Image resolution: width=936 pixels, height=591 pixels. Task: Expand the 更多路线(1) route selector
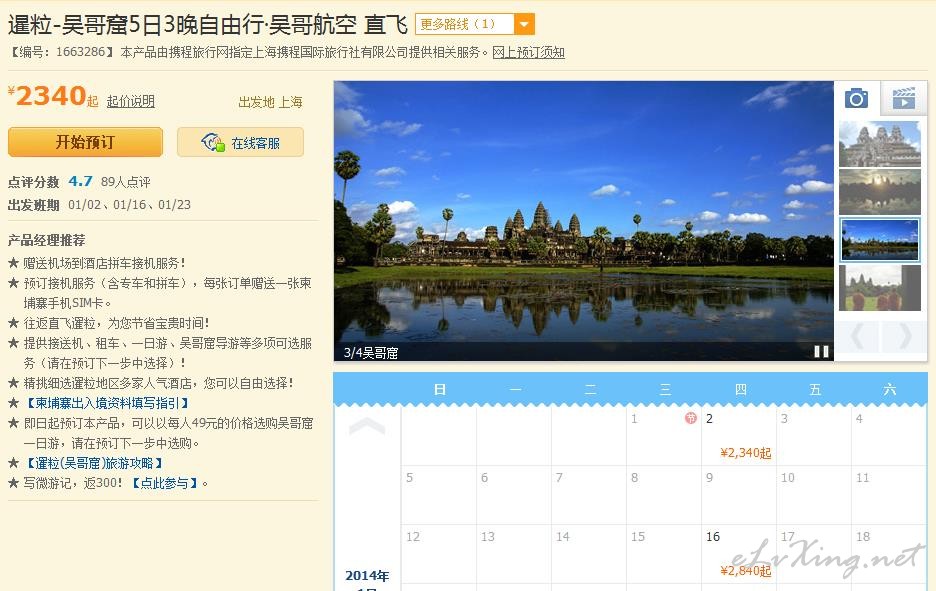click(x=475, y=24)
